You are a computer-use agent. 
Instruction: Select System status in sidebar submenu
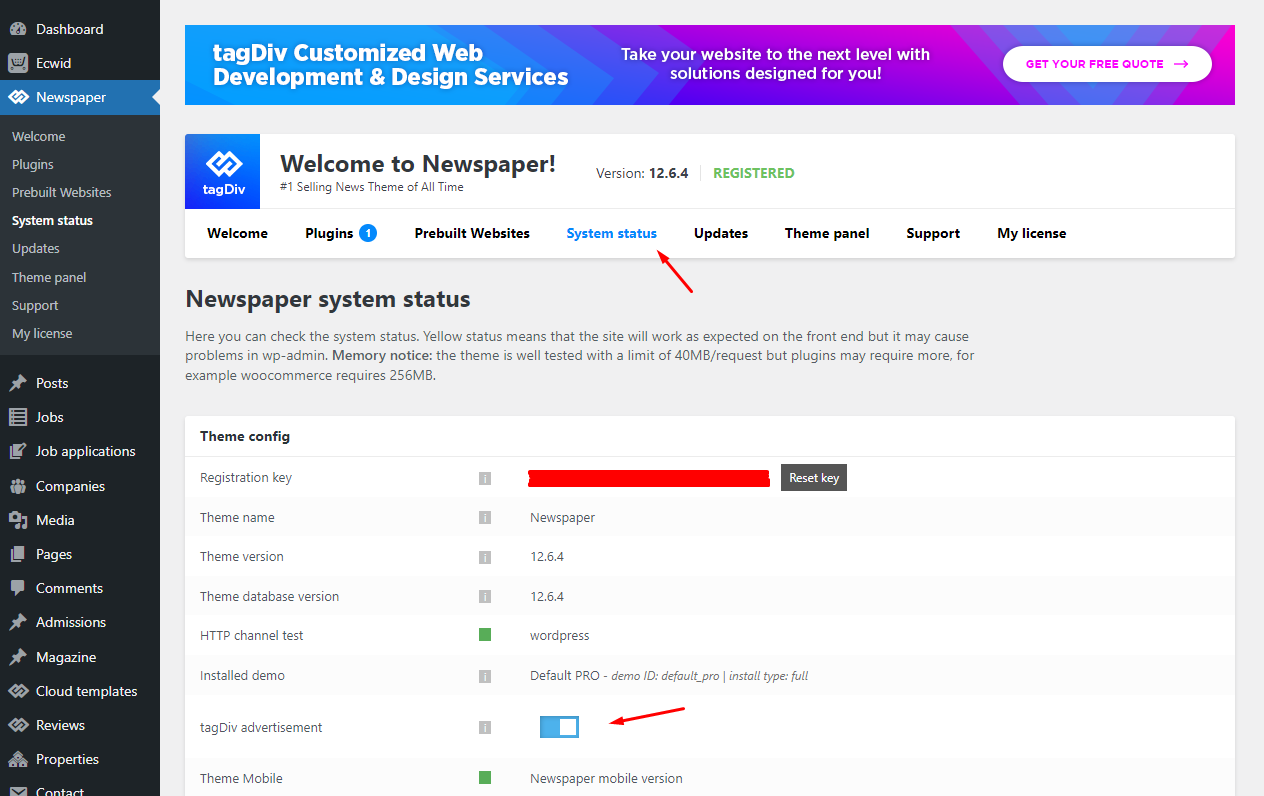pyautogui.click(x=52, y=221)
